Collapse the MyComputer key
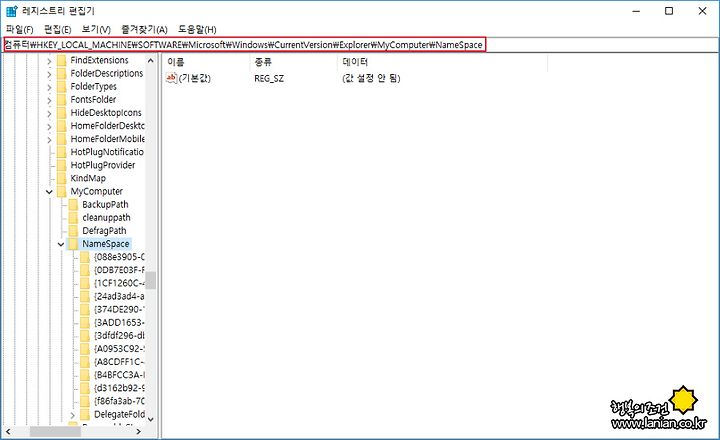The height and width of the screenshot is (440, 720). coord(49,192)
